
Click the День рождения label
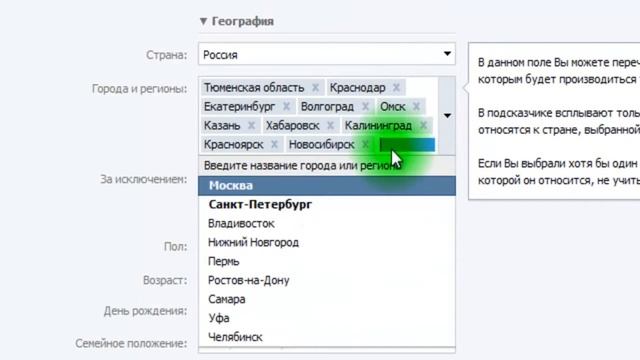coord(145,311)
